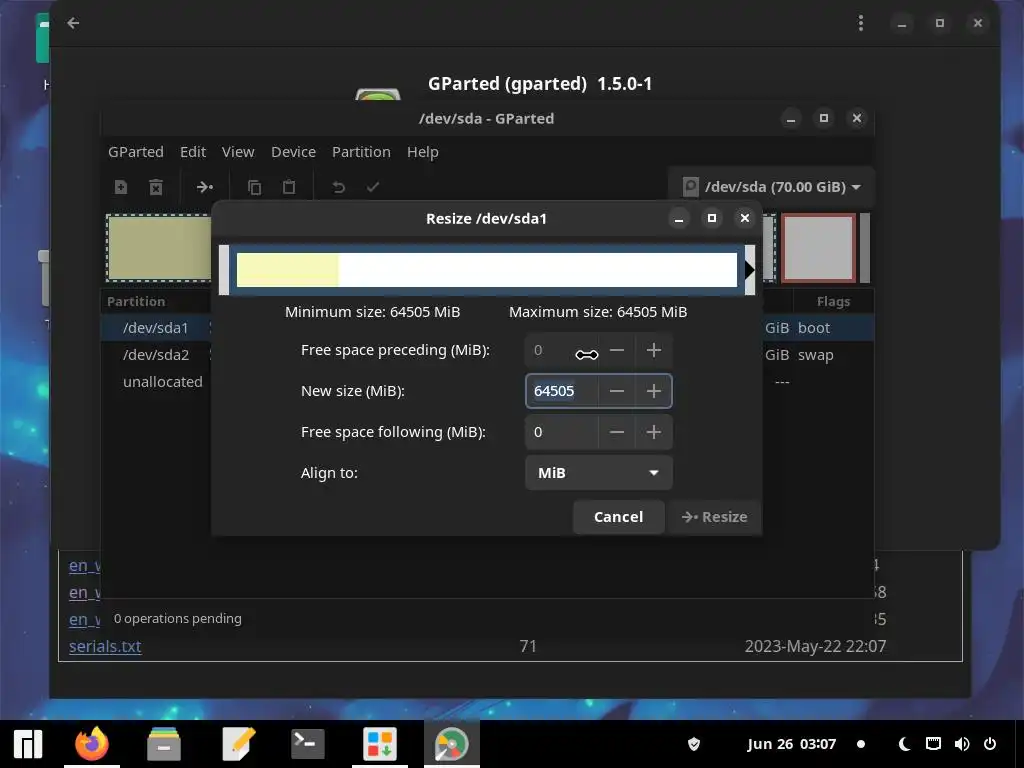Open the file manager from taskbar
This screenshot has width=1024, height=768.
(164, 744)
